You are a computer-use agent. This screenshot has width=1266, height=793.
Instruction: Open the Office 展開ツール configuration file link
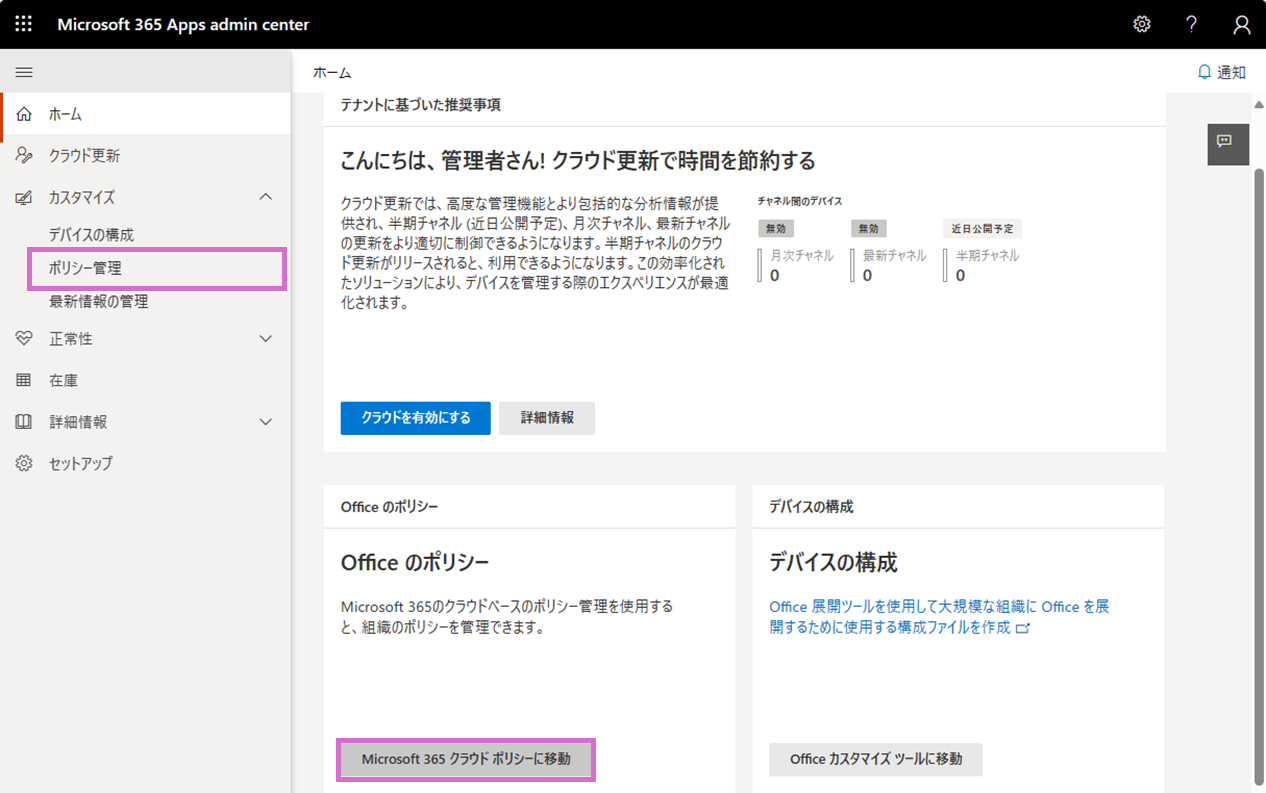(x=939, y=617)
